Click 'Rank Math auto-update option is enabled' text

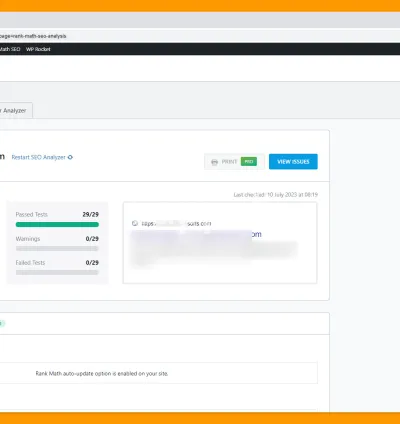coord(102,374)
